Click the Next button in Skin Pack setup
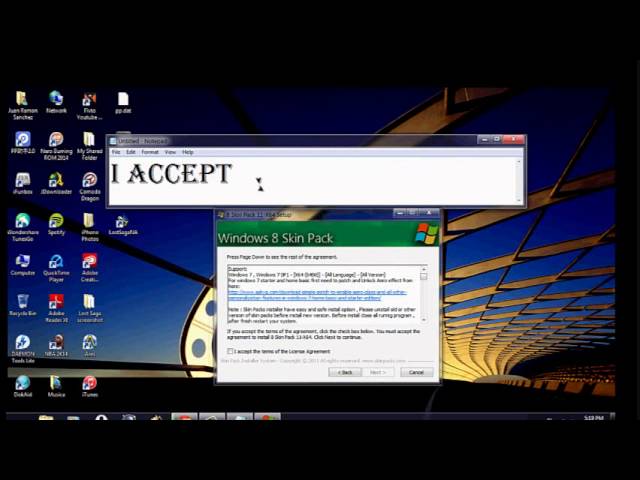This screenshot has height=480, width=640. point(378,372)
